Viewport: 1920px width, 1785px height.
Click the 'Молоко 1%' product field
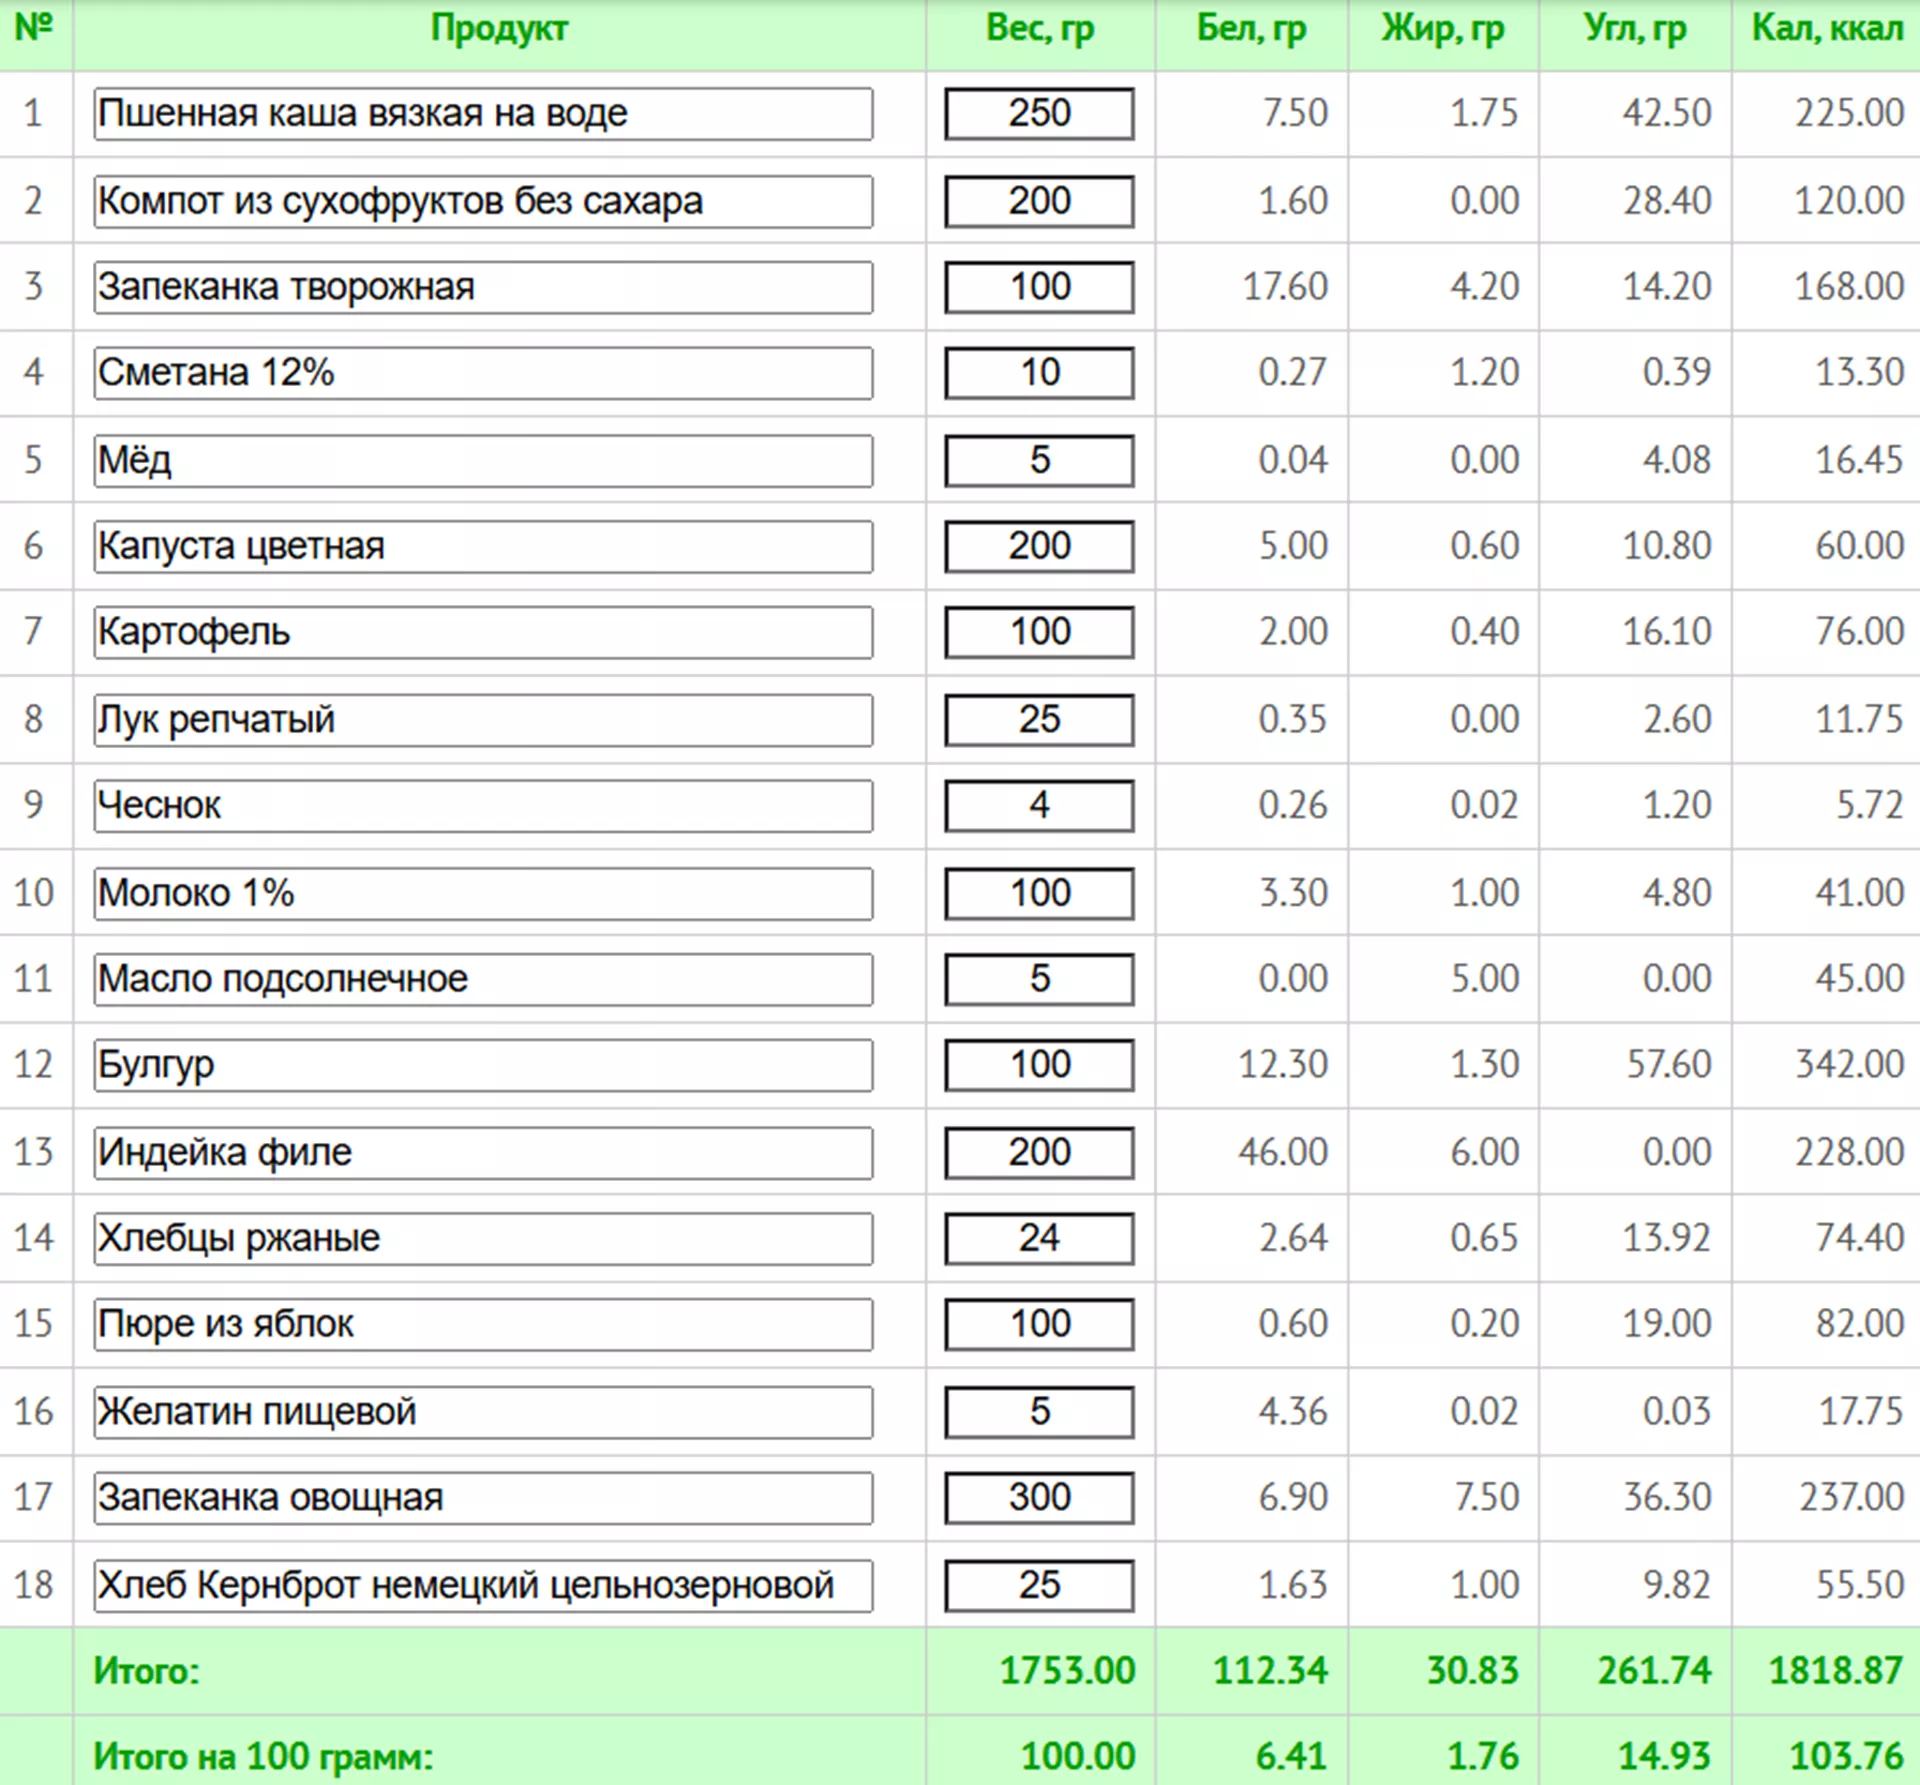pyautogui.click(x=483, y=893)
